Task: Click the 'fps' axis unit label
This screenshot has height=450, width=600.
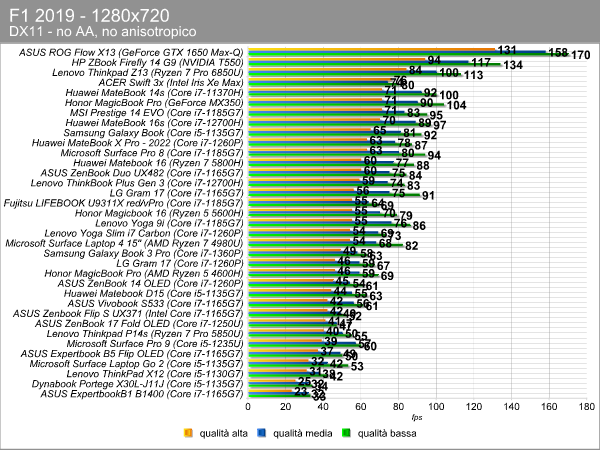Action: (417, 417)
